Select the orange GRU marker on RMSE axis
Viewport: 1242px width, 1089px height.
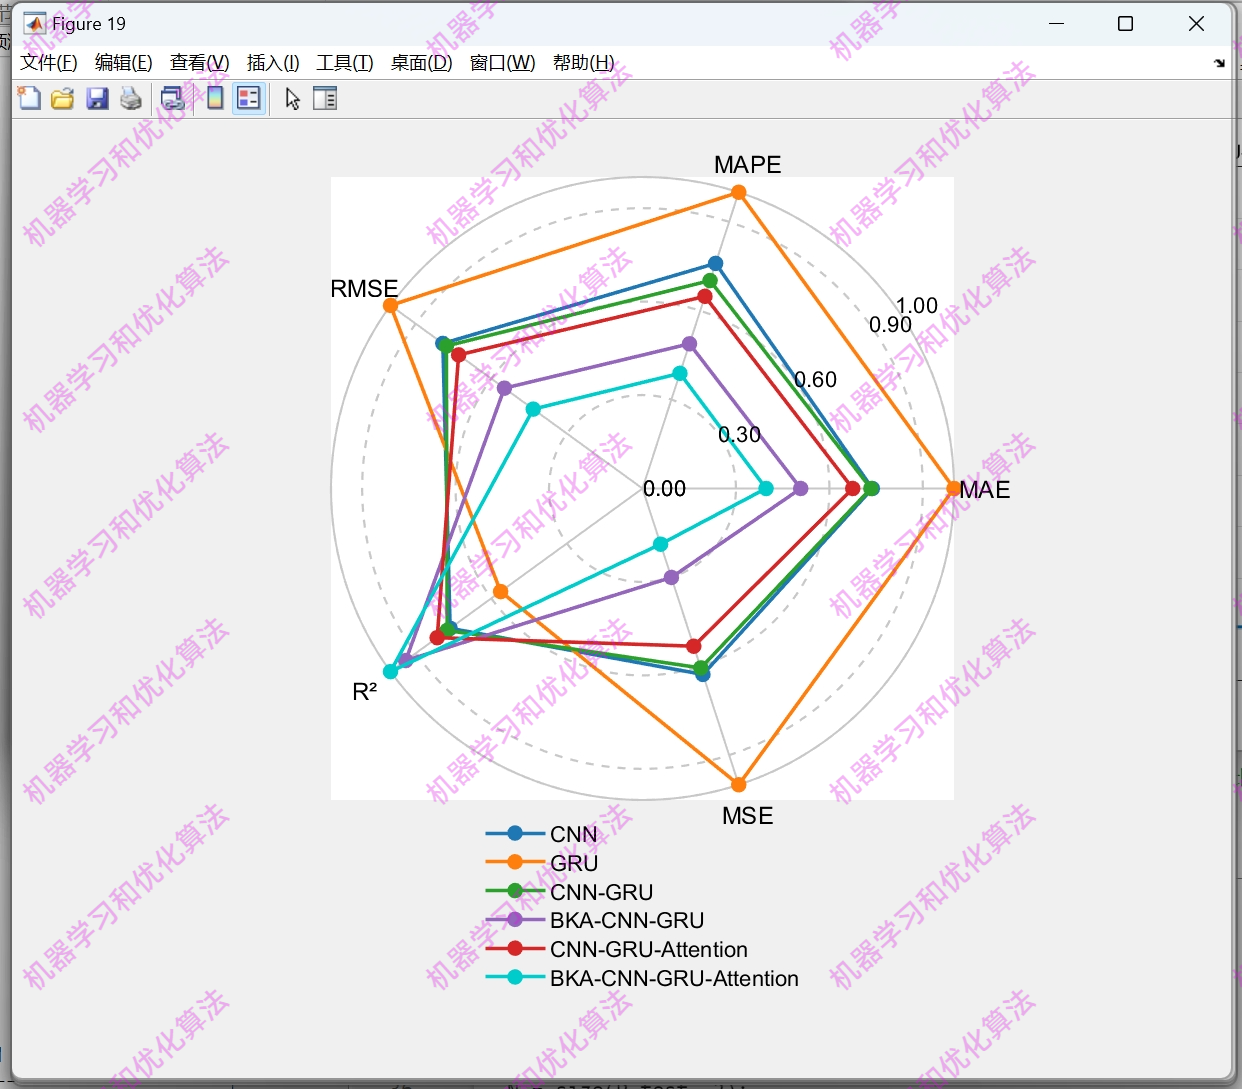(x=391, y=305)
